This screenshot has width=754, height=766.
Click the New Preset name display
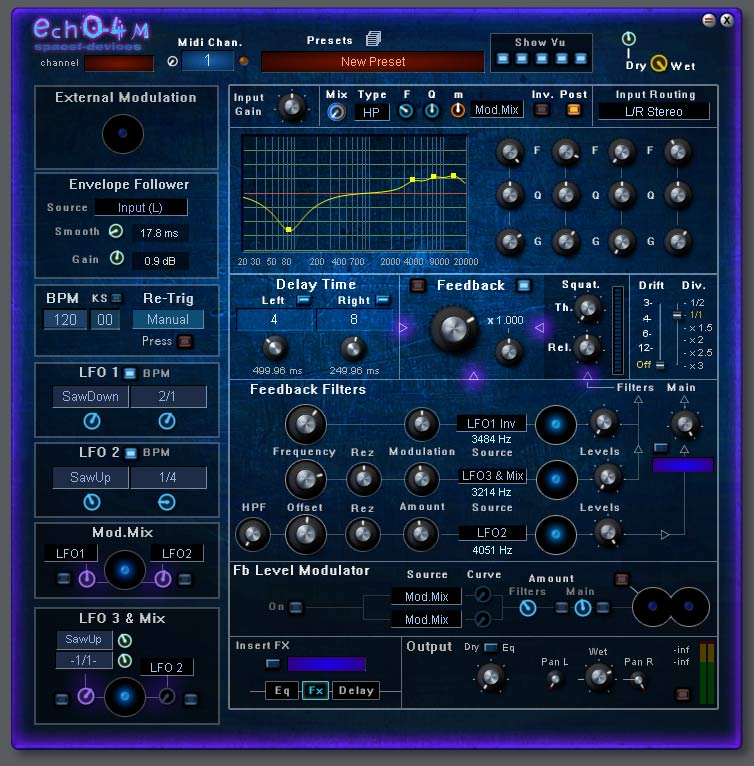pyautogui.click(x=373, y=62)
